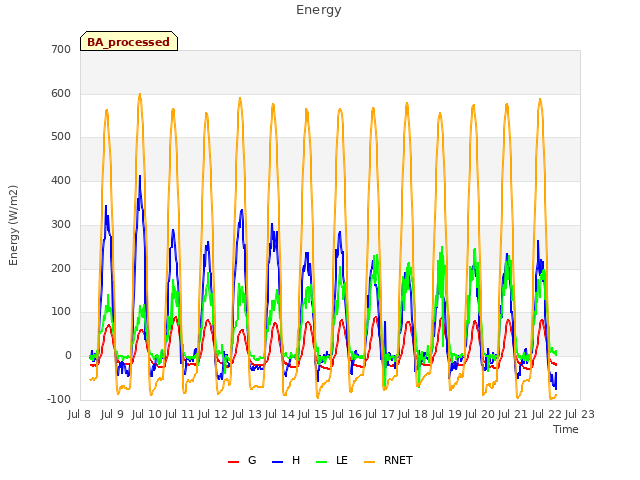The height and width of the screenshot is (480, 640).
Task: Select the G legend label
Action: tap(252, 460)
